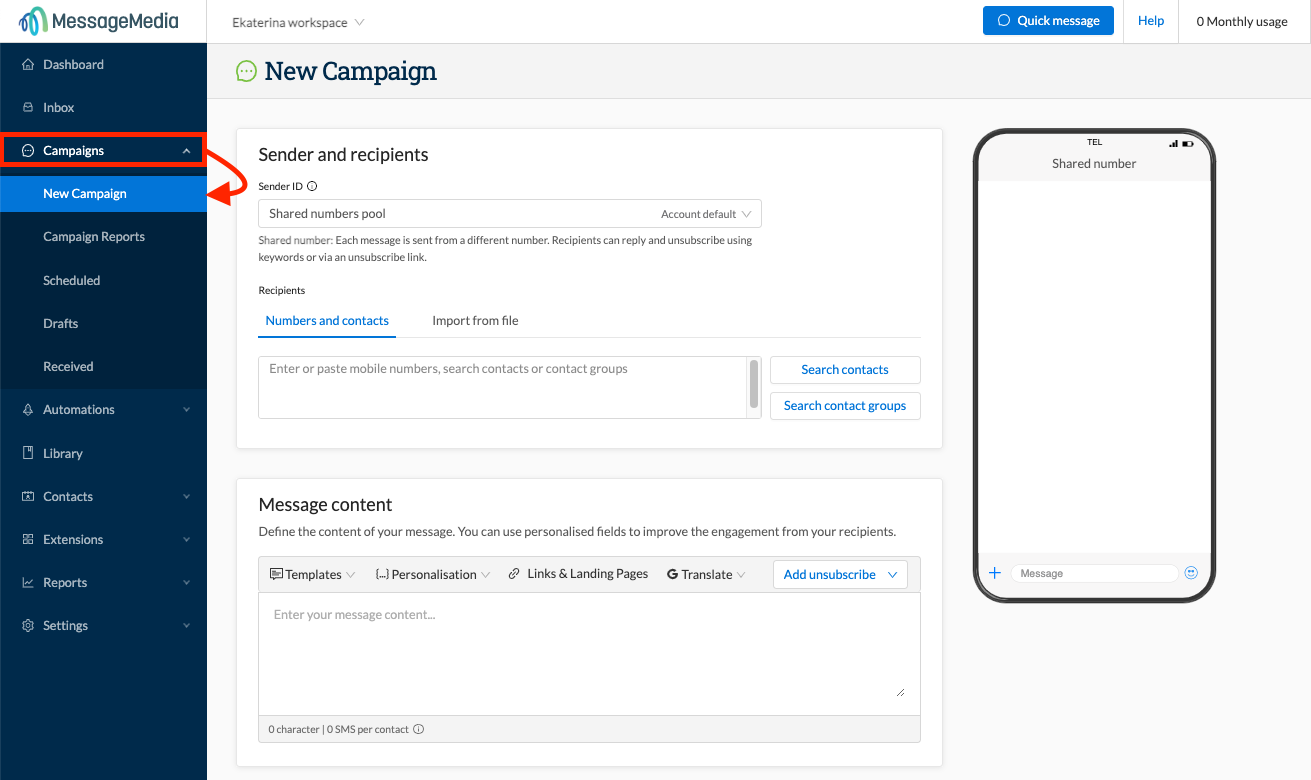
Task: Click the Search contacts button
Action: click(x=845, y=370)
